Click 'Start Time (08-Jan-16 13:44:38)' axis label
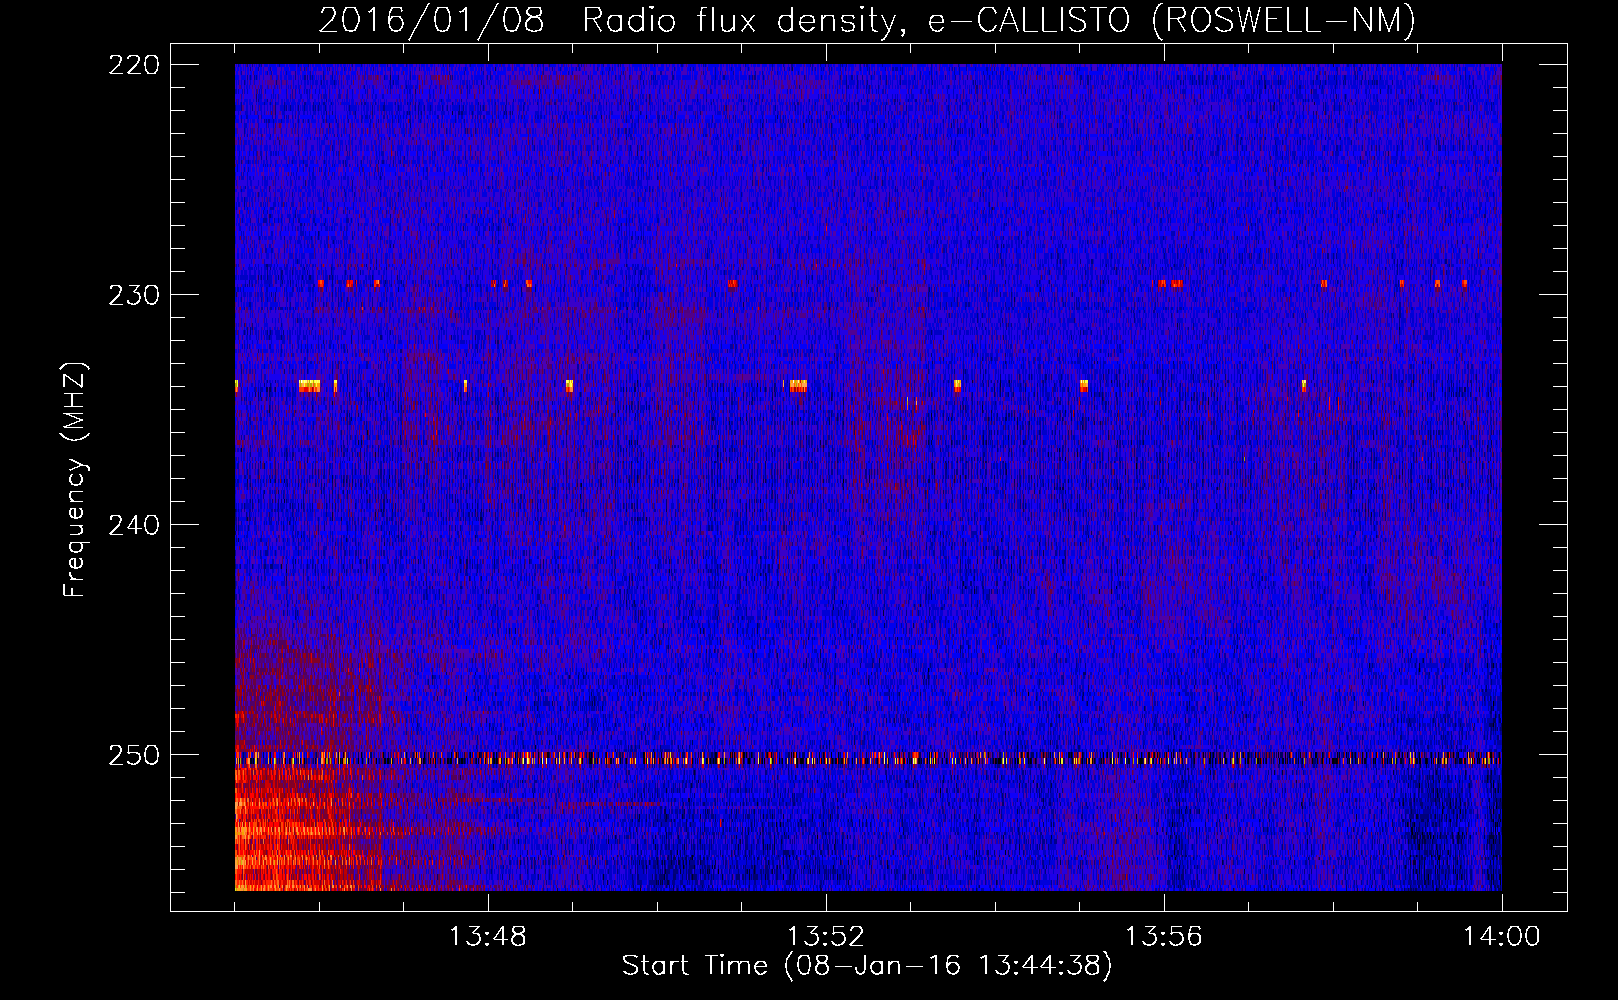 pyautogui.click(x=867, y=966)
